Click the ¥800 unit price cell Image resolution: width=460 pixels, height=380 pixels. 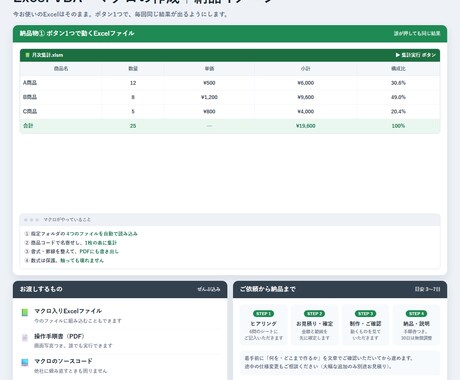209,111
